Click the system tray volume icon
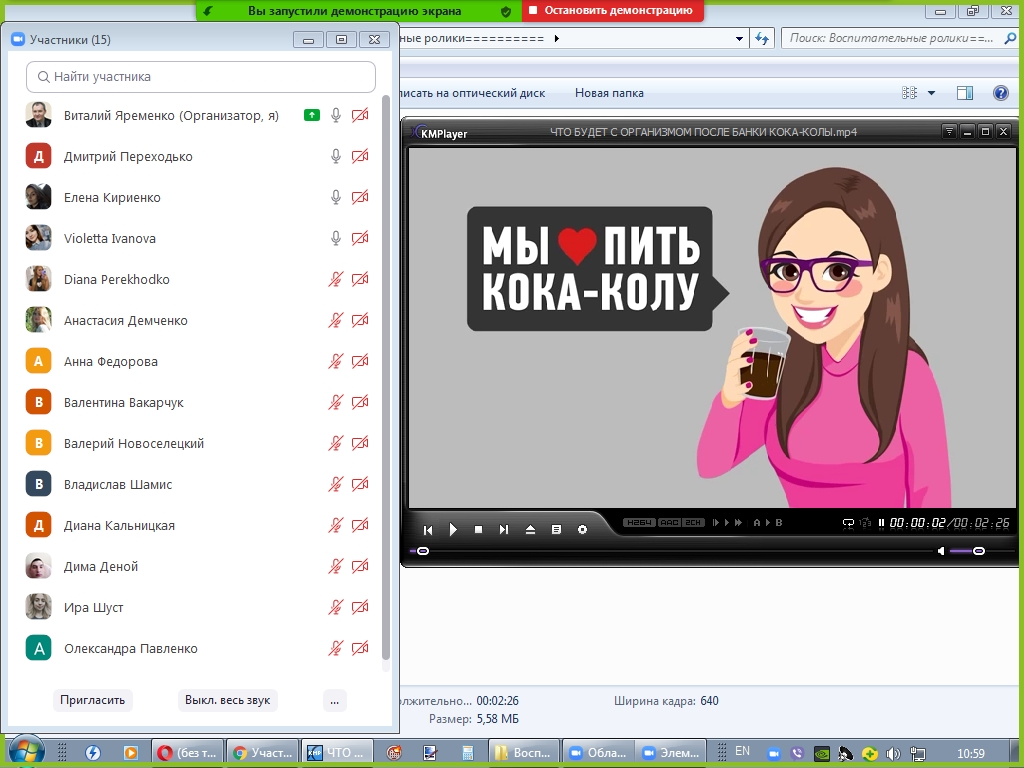Screen dimensions: 1024x768 click(893, 754)
